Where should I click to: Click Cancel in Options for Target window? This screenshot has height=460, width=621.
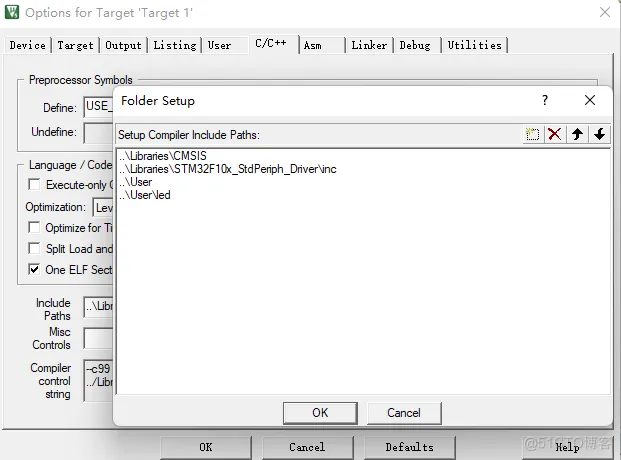click(x=307, y=447)
